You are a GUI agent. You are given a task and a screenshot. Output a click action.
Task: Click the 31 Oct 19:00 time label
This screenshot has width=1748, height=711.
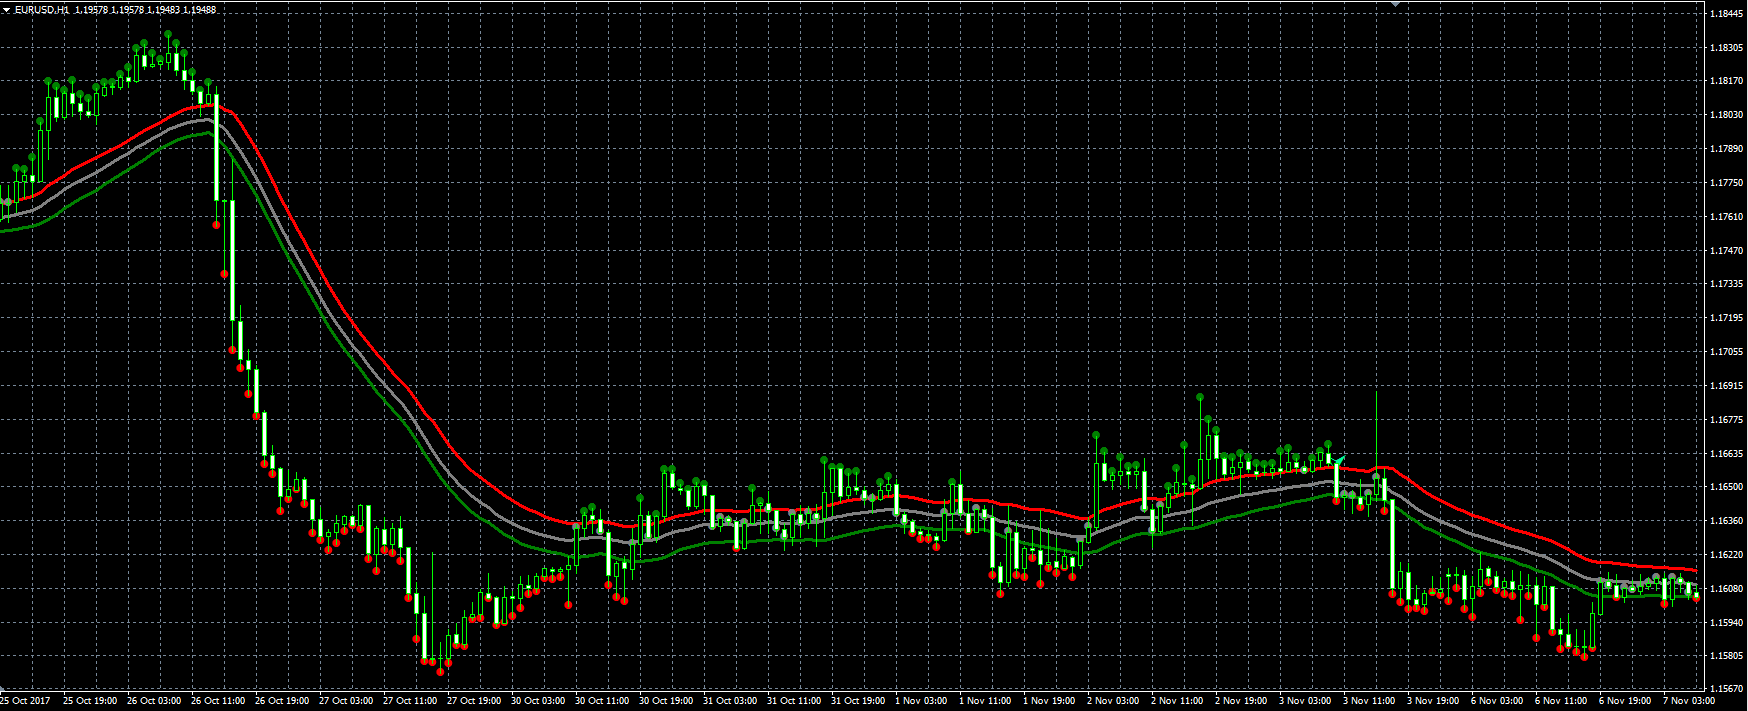point(858,701)
